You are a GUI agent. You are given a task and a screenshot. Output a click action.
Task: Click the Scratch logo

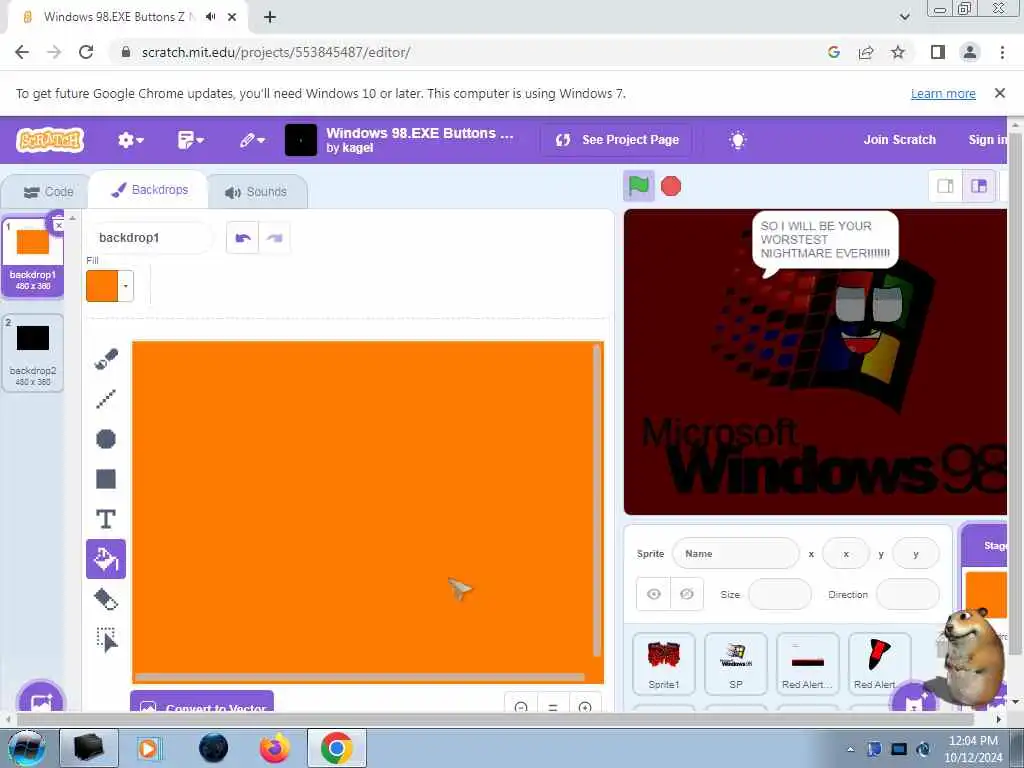coord(50,140)
